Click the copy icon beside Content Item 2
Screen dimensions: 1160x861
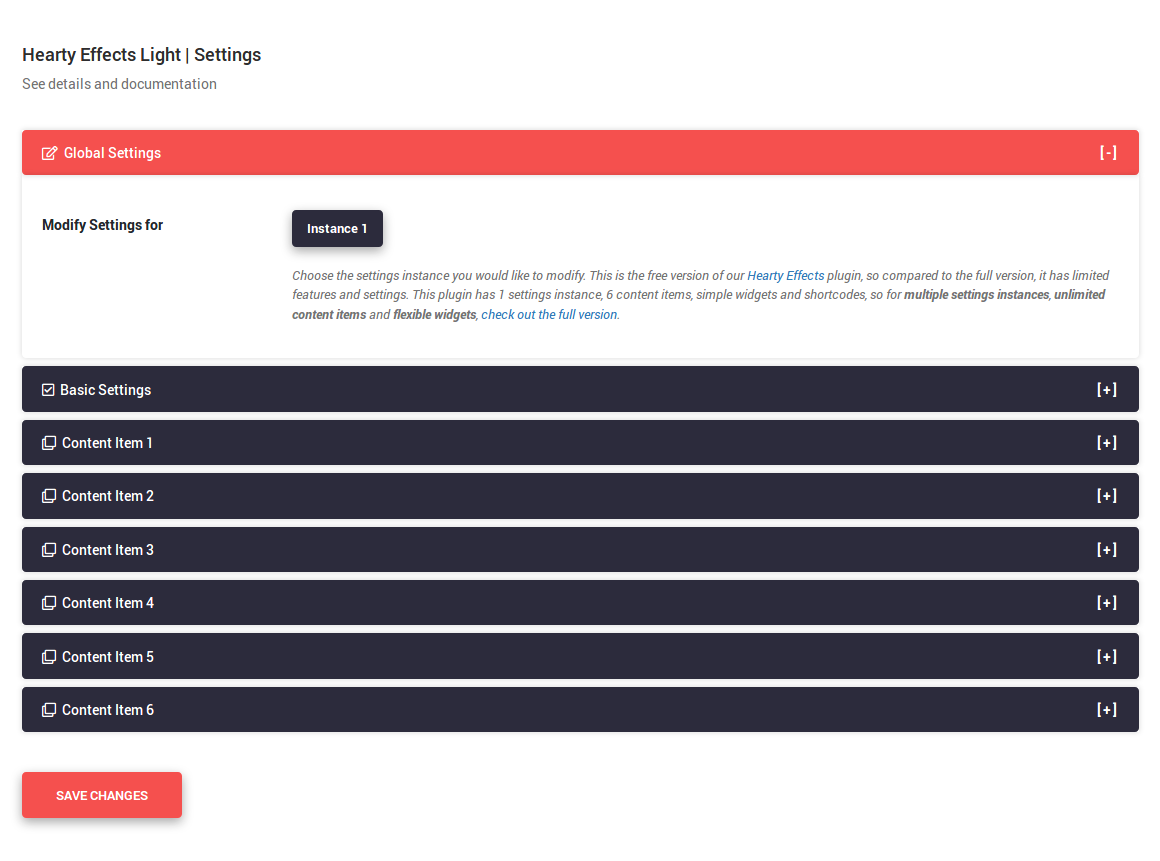[49, 496]
